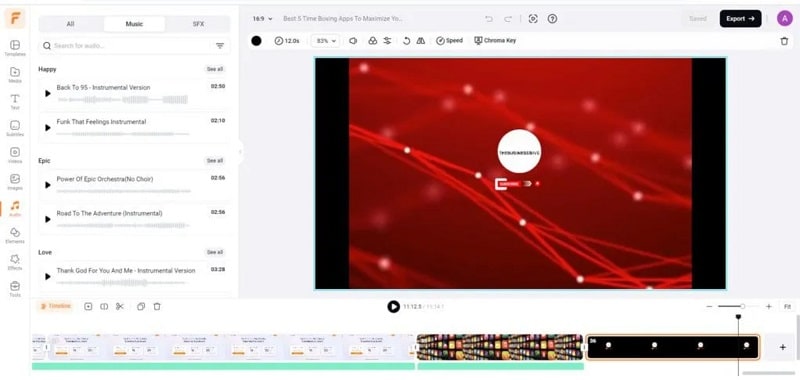
Task: Open the 83% zoom dropdown
Action: [x=326, y=41]
